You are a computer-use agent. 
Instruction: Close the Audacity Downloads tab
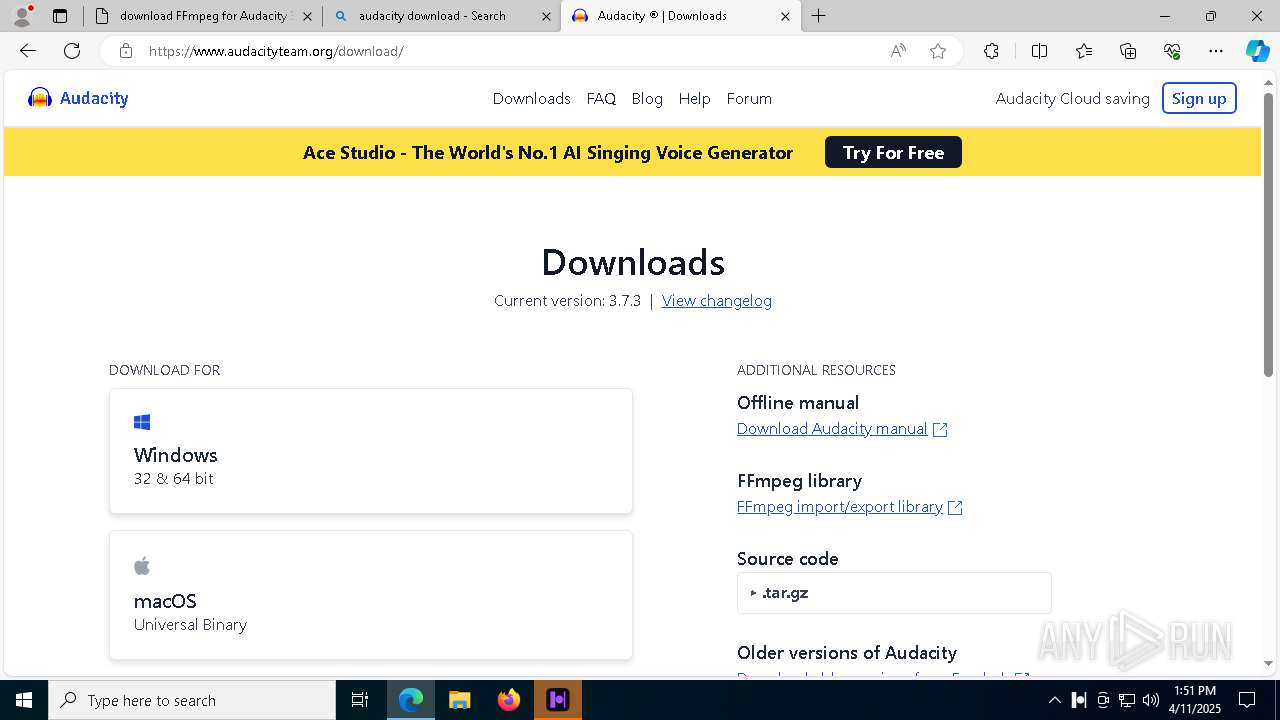[785, 16]
